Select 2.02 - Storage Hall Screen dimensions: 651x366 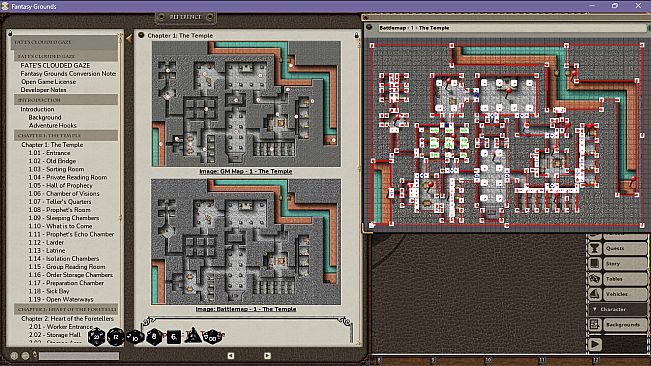(55, 335)
